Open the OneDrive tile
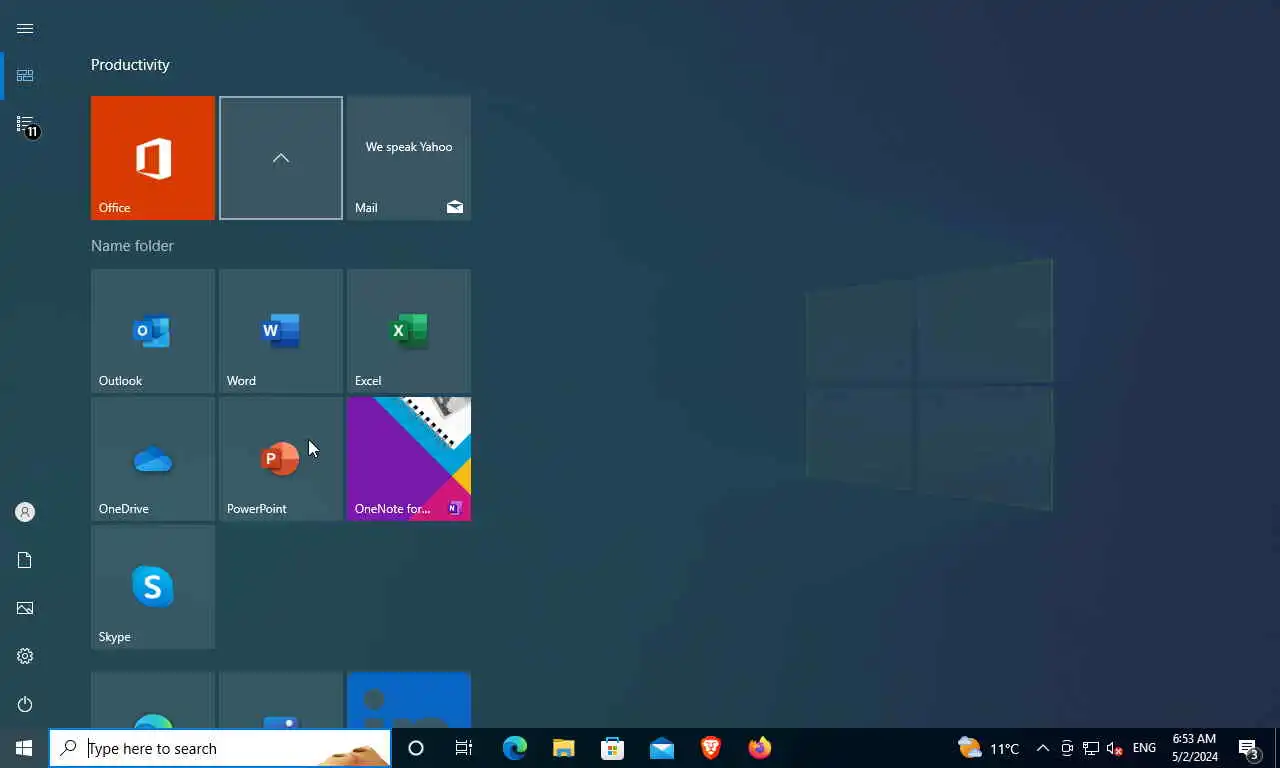 [153, 459]
